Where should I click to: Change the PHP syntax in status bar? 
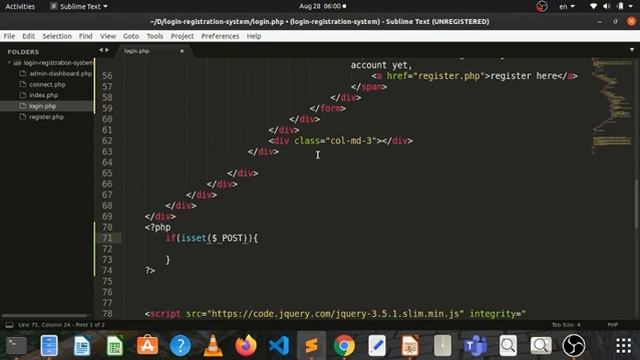[613, 325]
